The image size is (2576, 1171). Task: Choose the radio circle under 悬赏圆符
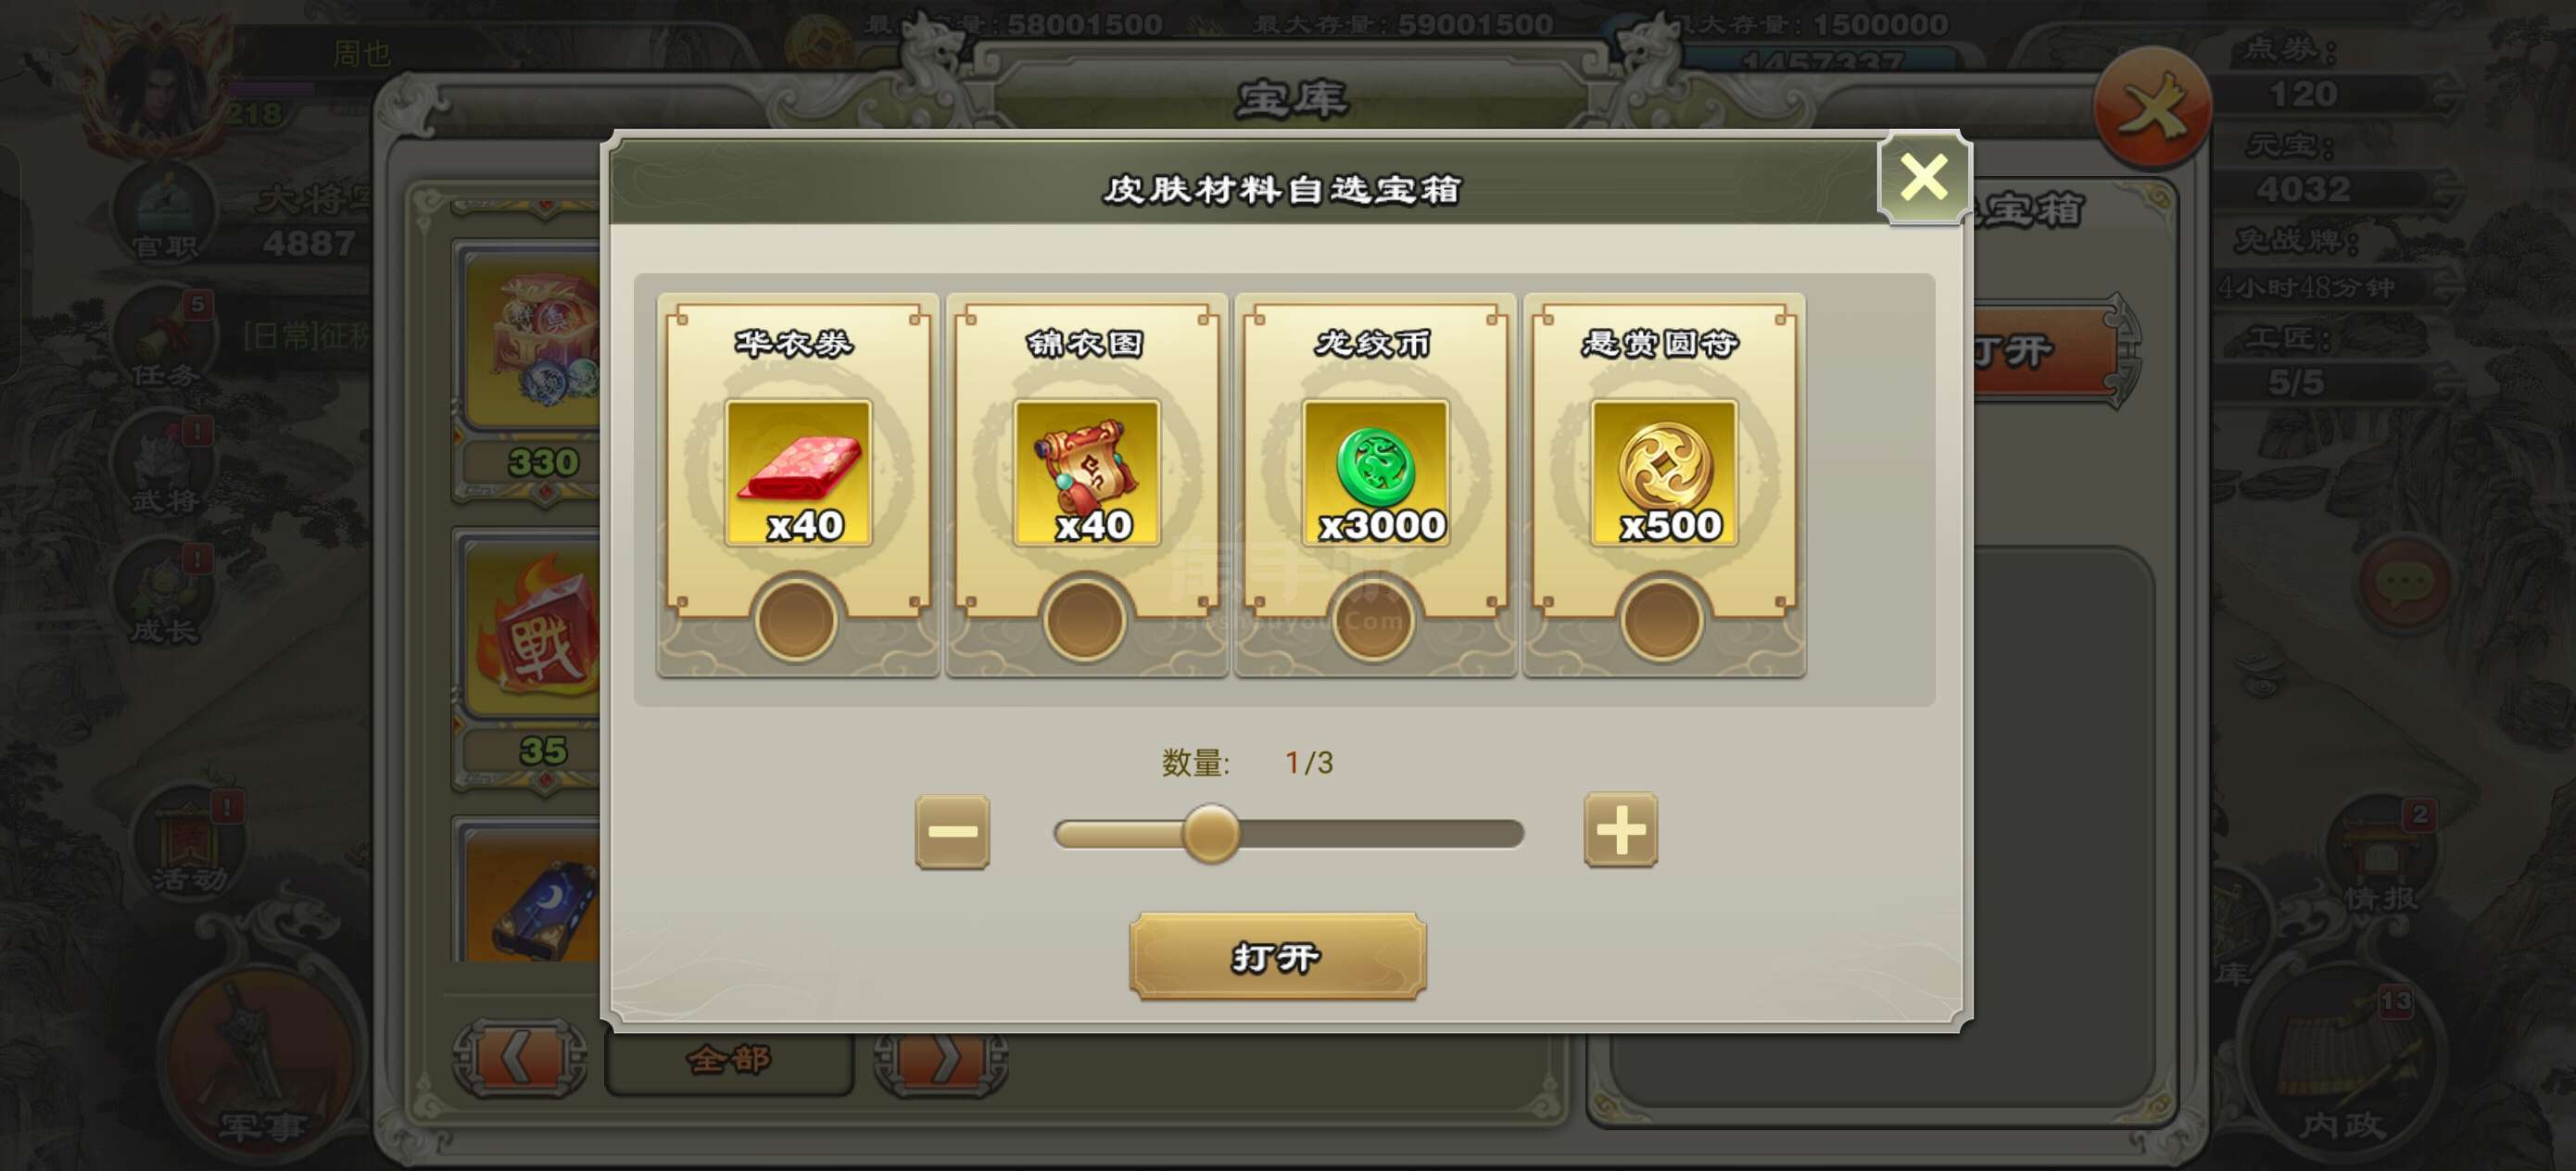1662,620
